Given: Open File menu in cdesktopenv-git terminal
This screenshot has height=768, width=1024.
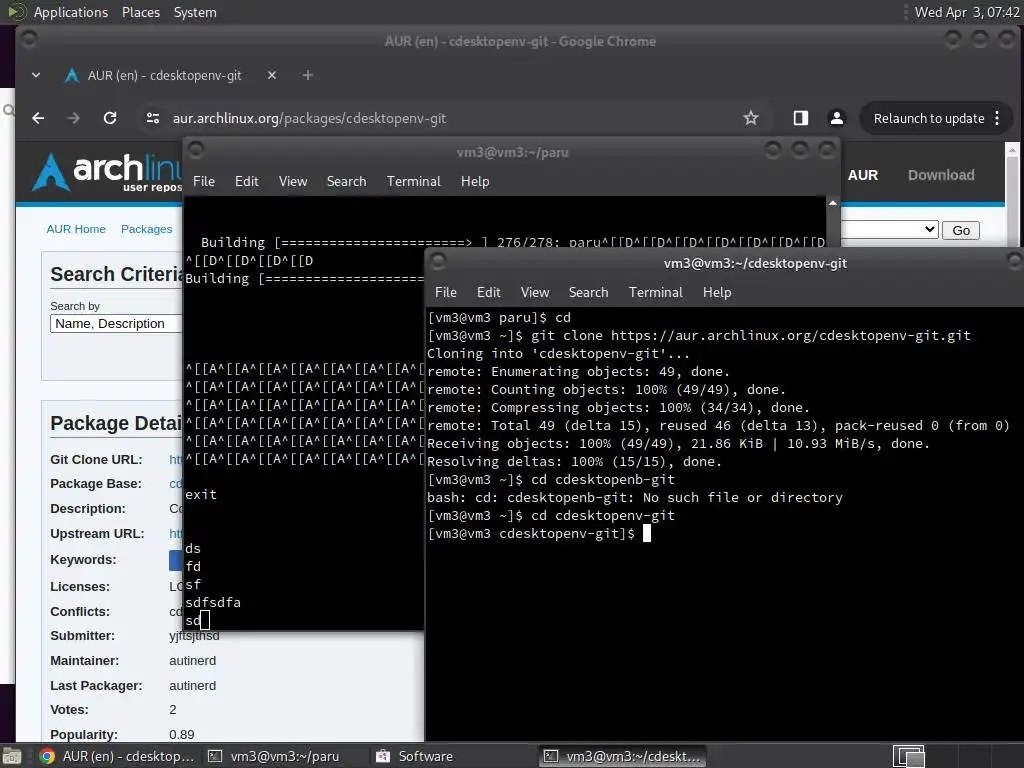Looking at the screenshot, I should point(446,293).
